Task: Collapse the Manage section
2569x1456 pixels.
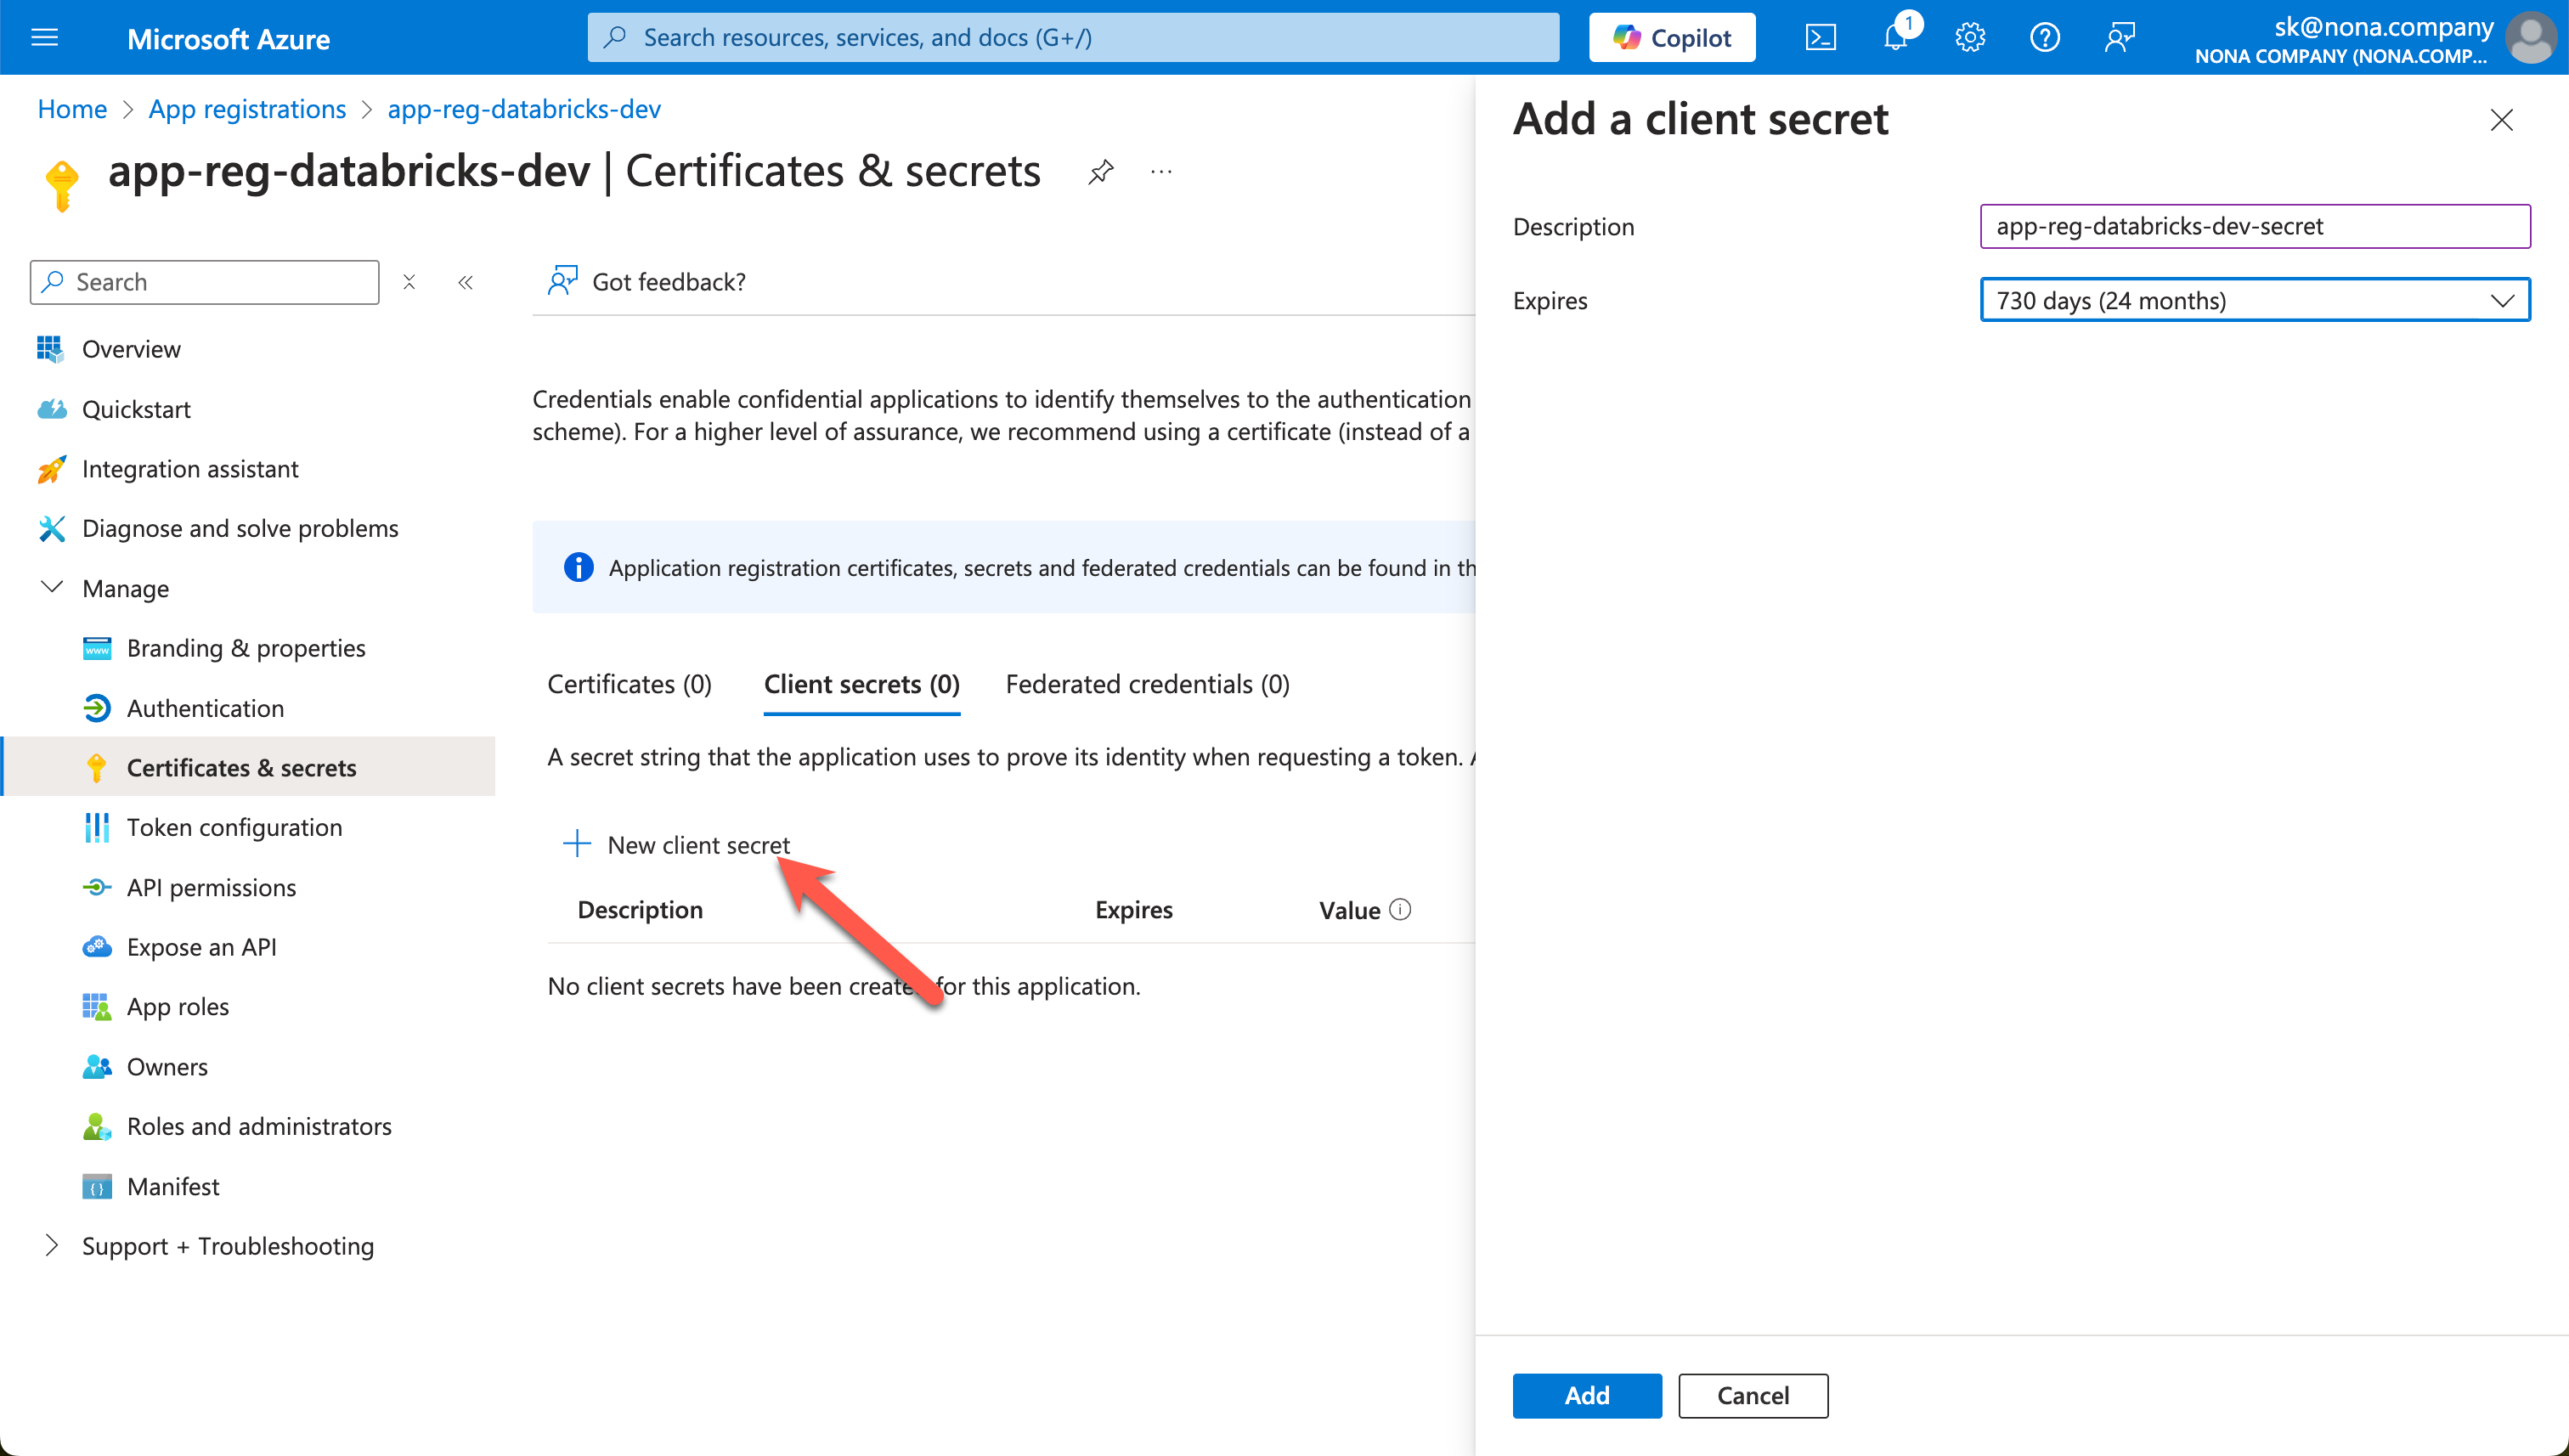Action: pos(52,588)
